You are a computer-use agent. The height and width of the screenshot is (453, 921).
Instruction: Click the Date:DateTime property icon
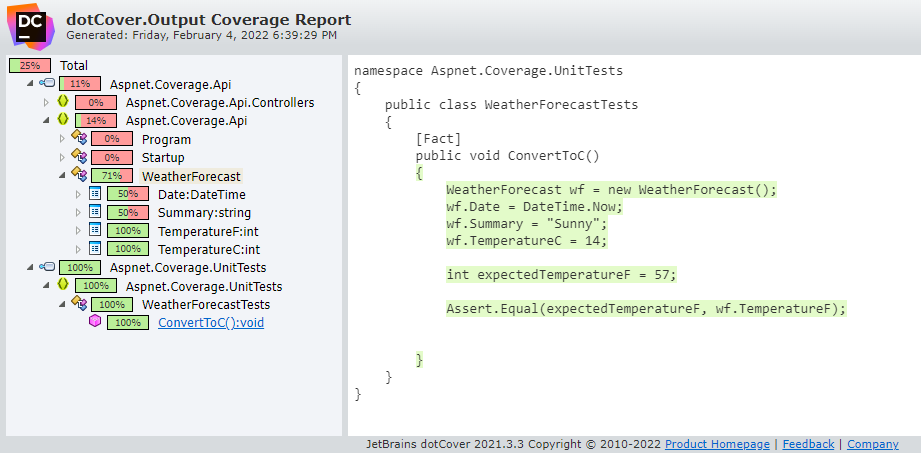[95, 194]
